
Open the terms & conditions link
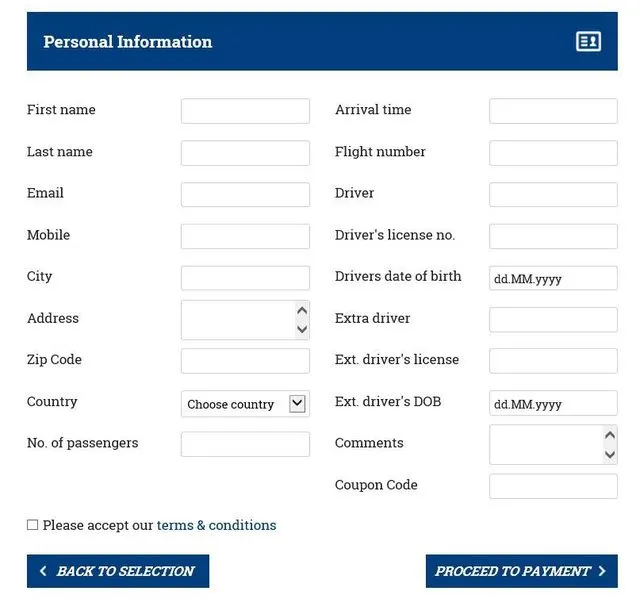click(216, 525)
